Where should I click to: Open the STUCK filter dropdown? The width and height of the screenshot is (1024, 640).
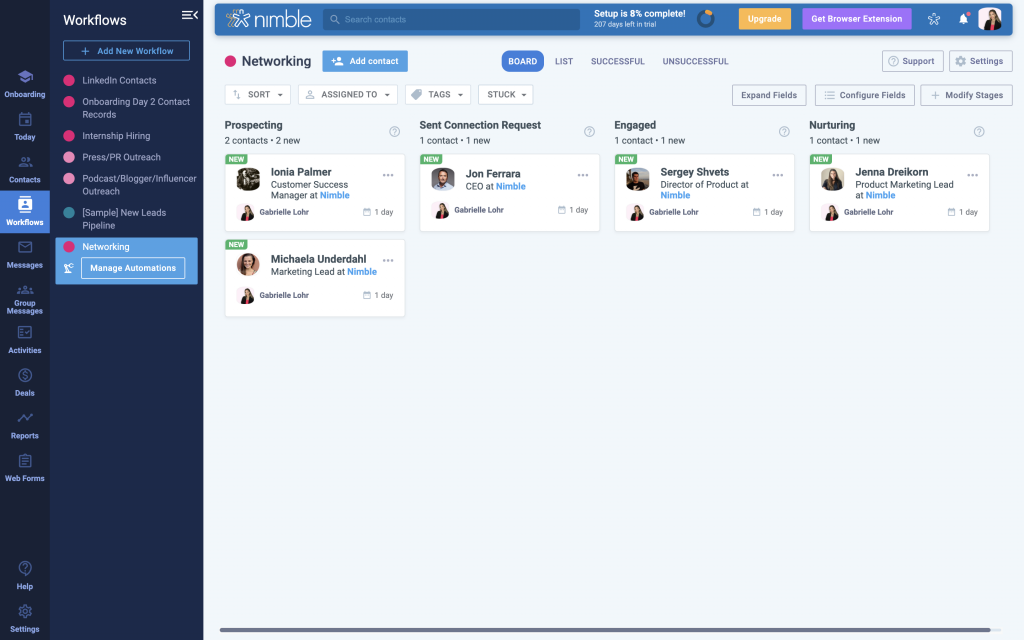[504, 94]
